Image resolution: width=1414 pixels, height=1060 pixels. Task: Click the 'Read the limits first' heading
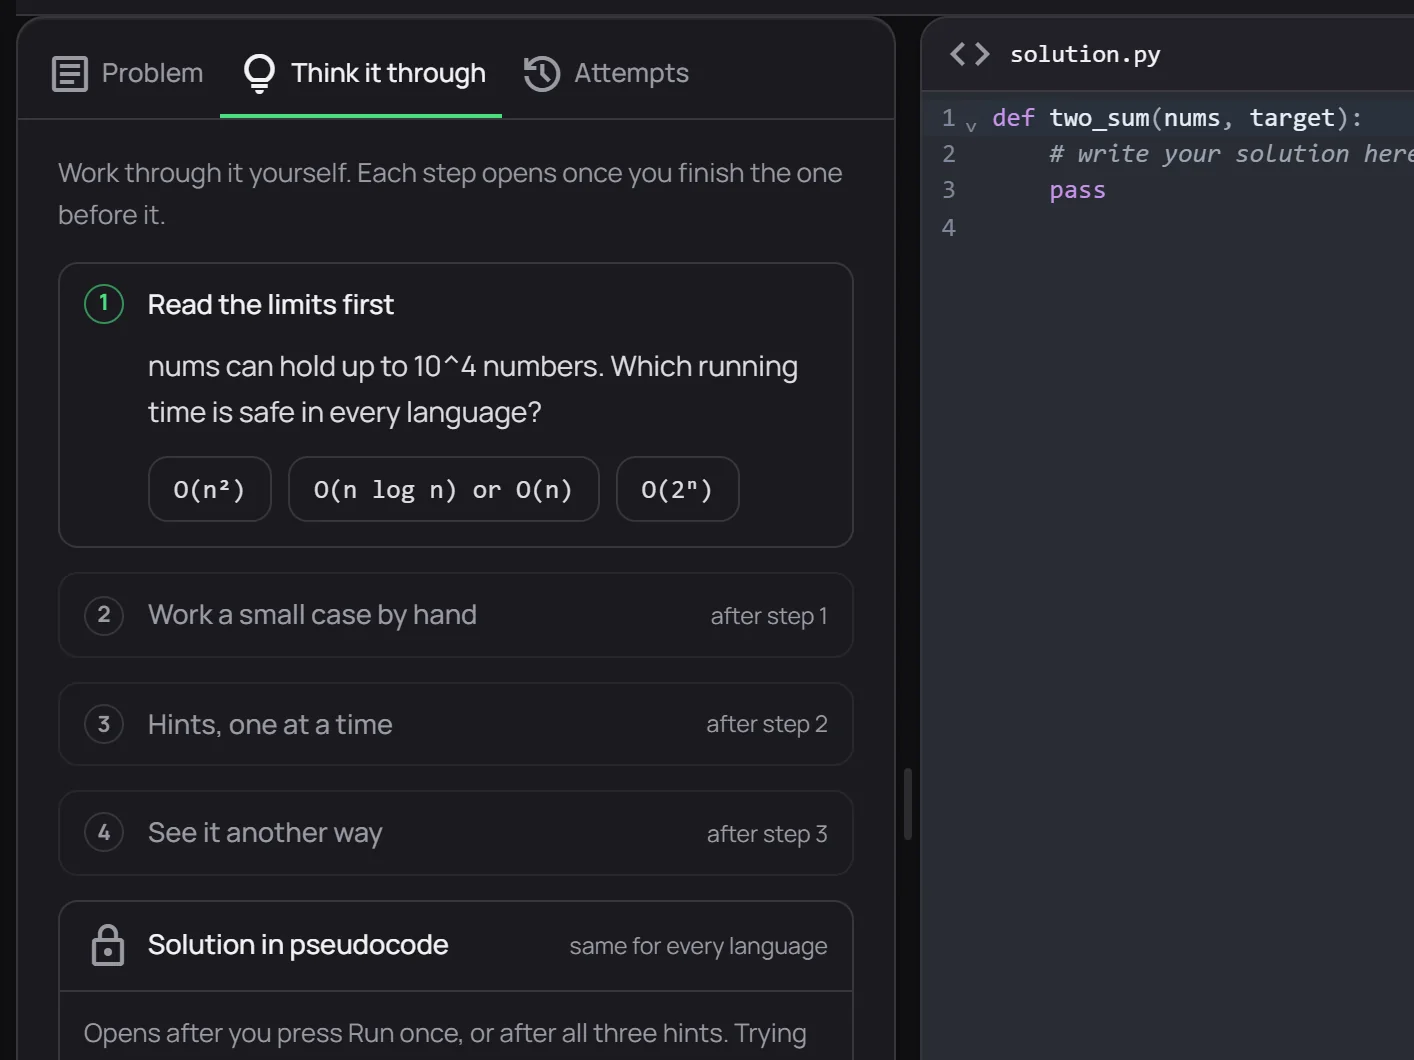coord(271,304)
